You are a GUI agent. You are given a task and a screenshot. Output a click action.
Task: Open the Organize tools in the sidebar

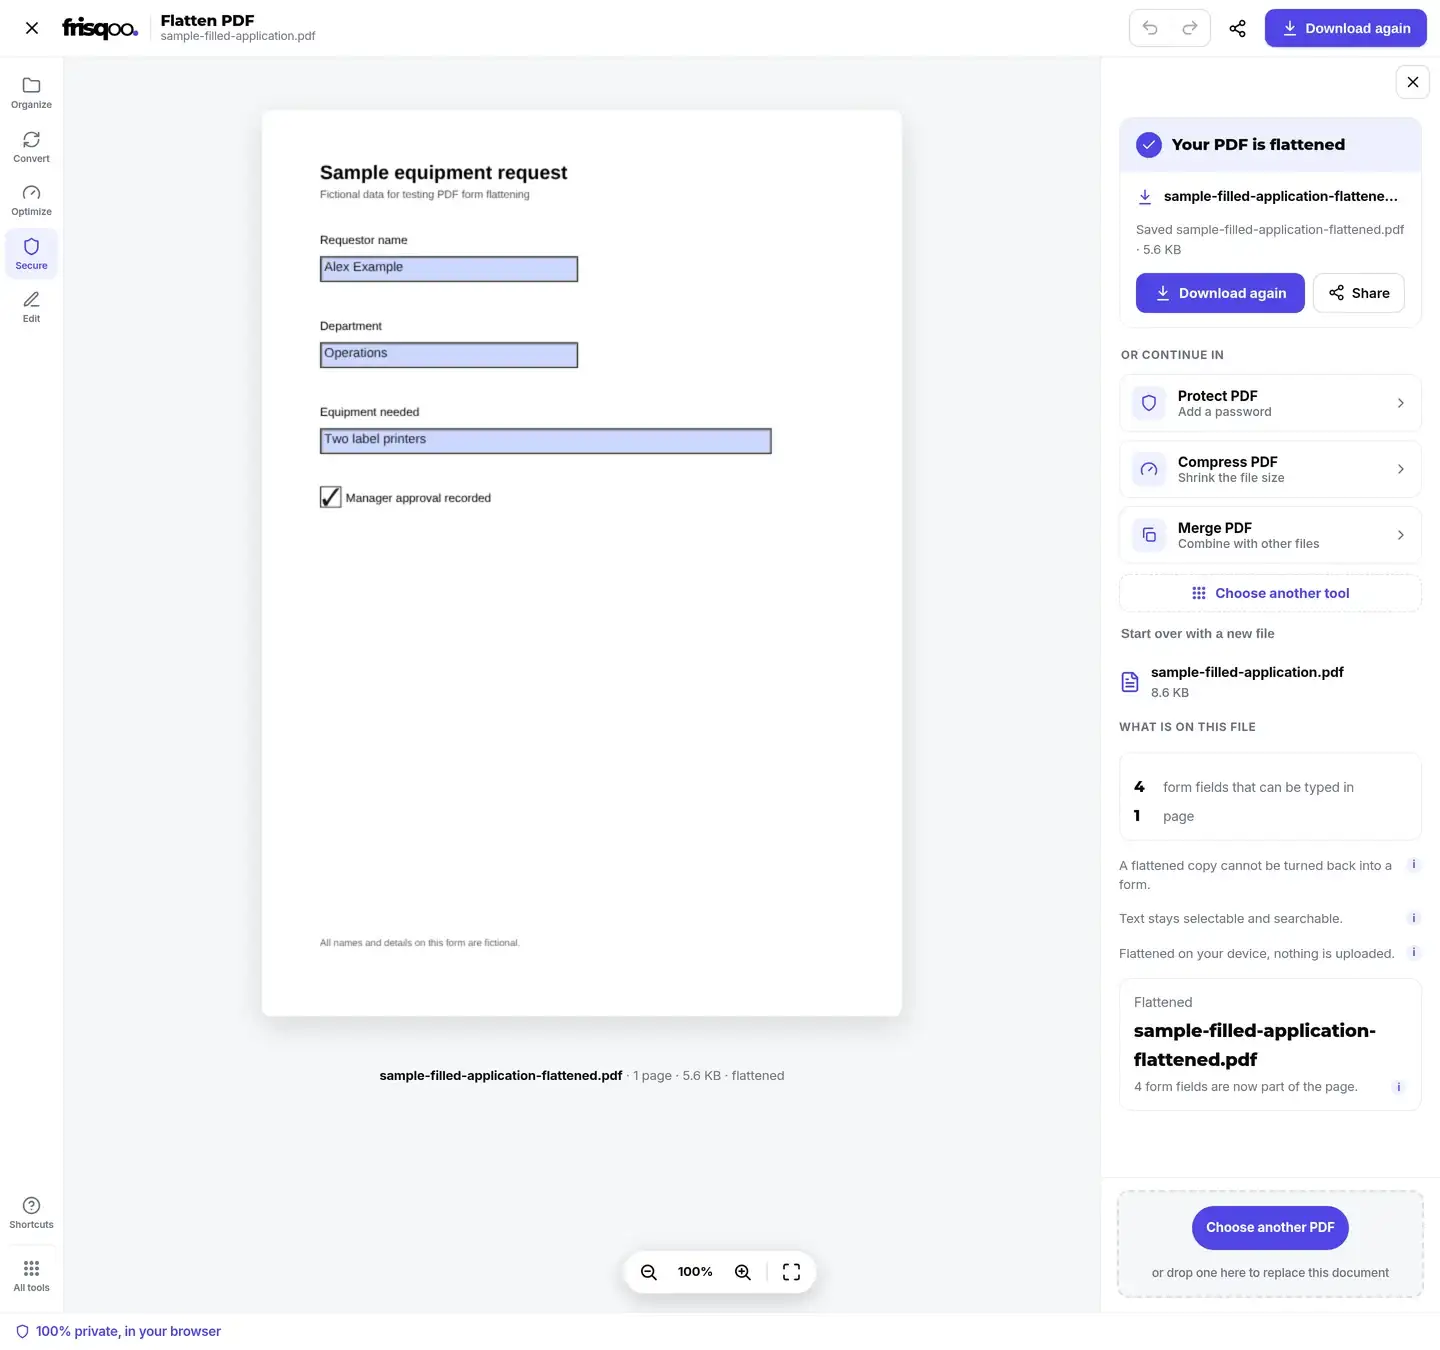pos(31,93)
